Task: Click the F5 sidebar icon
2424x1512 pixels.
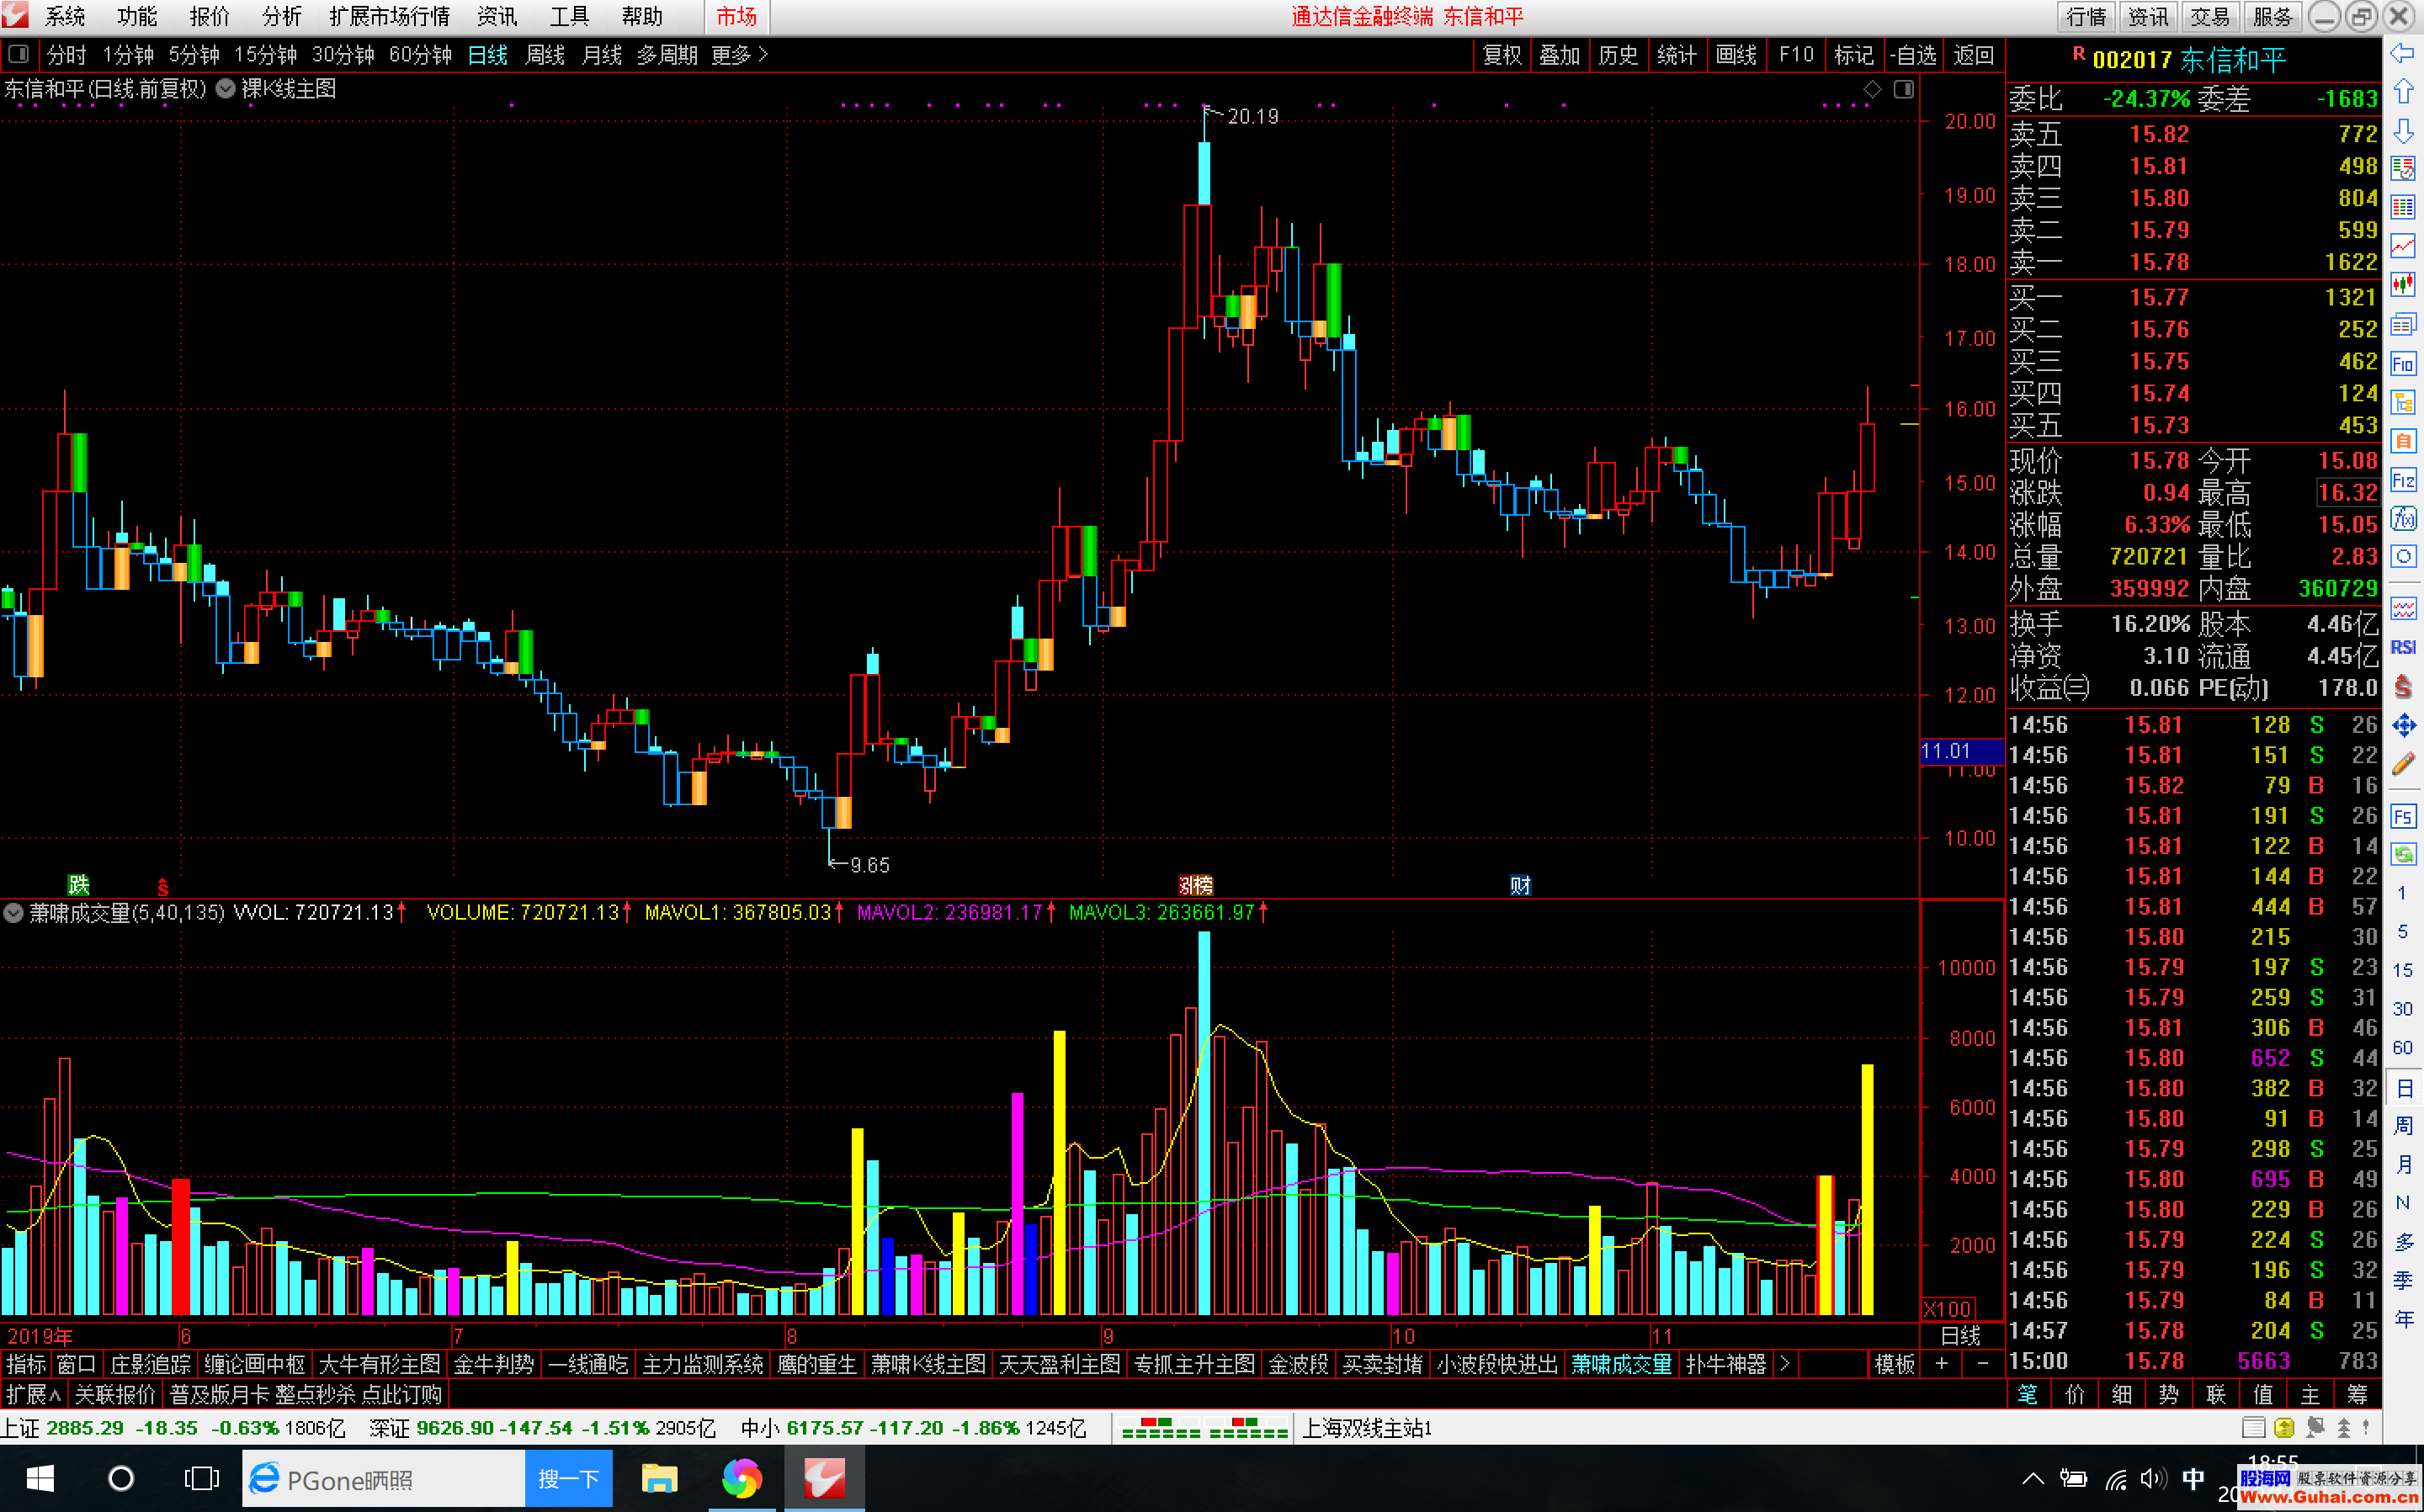Action: coord(2403,817)
